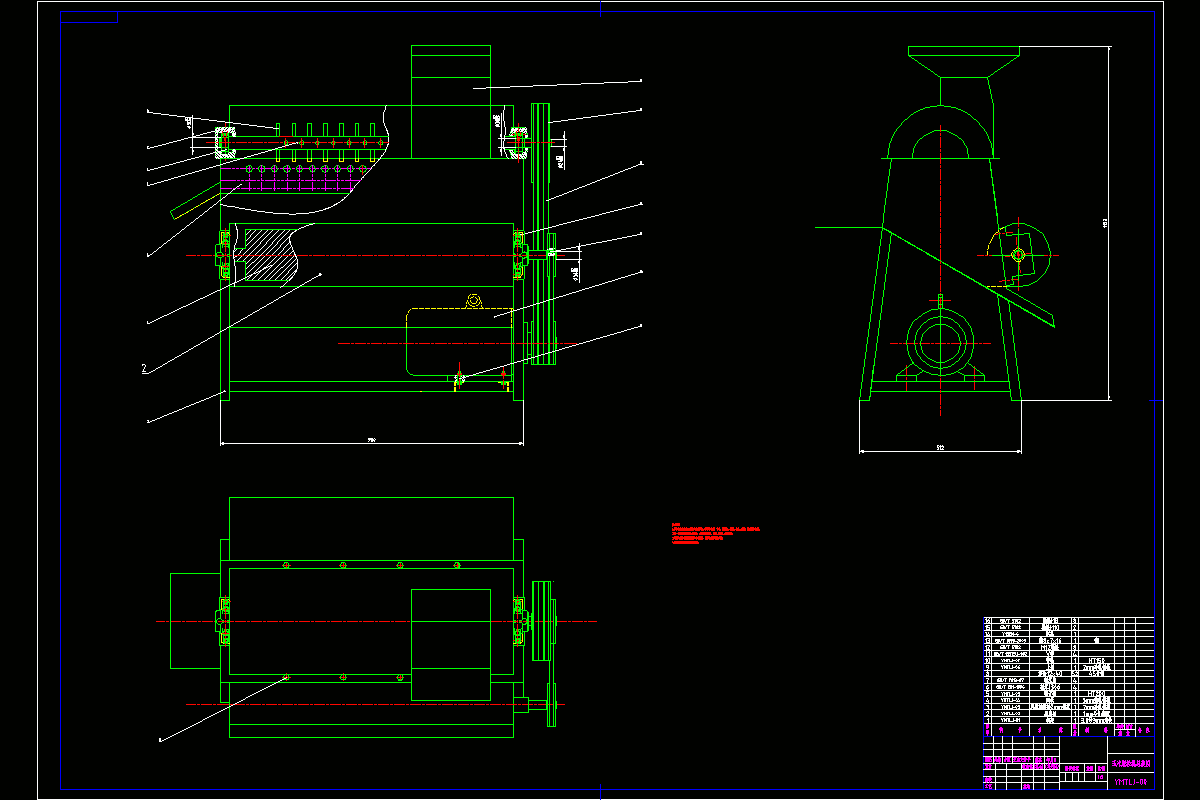
Task: Click item number 16 in the parts list
Action: [x=989, y=621]
